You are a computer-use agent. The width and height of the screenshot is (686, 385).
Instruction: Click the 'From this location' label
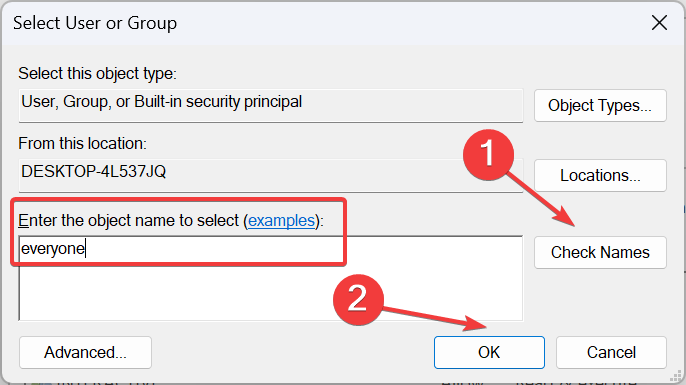82,144
